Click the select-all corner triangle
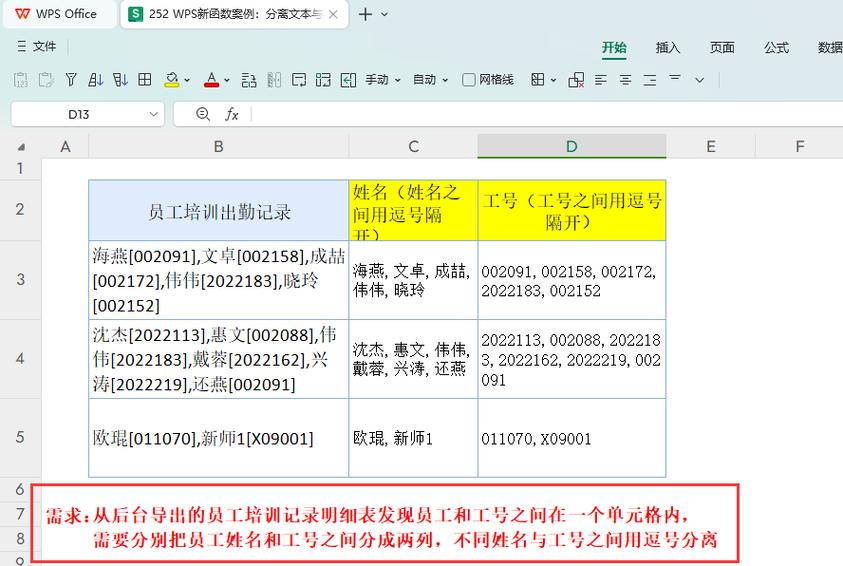Screen dimensions: 843x566 pyautogui.click(x=21, y=147)
